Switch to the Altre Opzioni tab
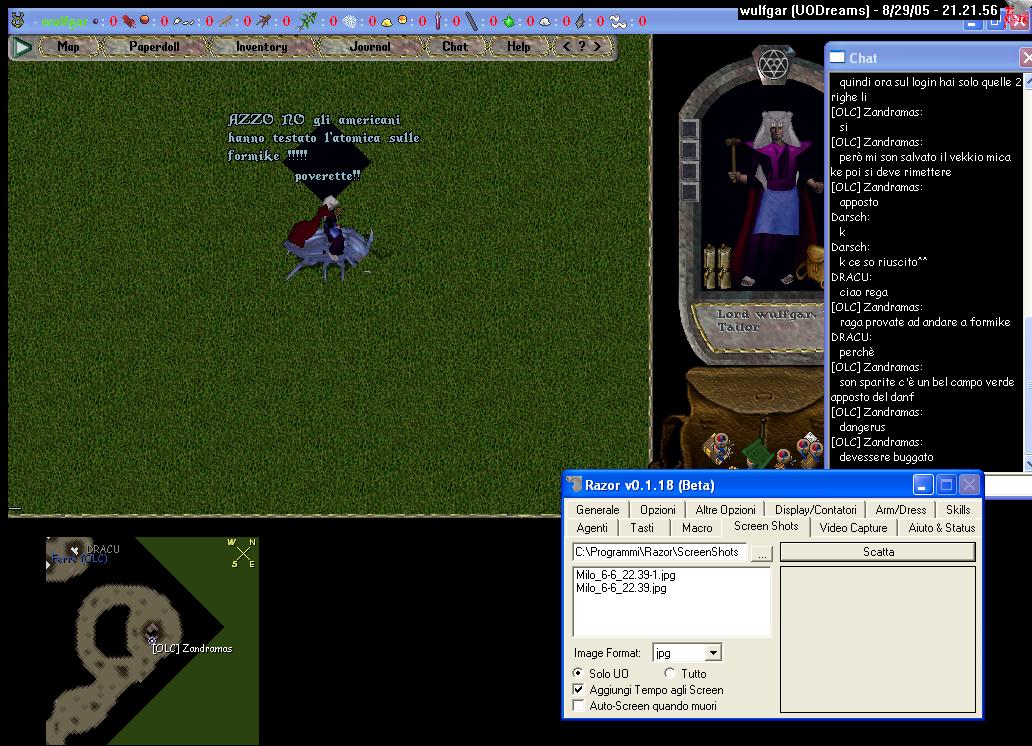The width and height of the screenshot is (1032, 746). click(725, 510)
